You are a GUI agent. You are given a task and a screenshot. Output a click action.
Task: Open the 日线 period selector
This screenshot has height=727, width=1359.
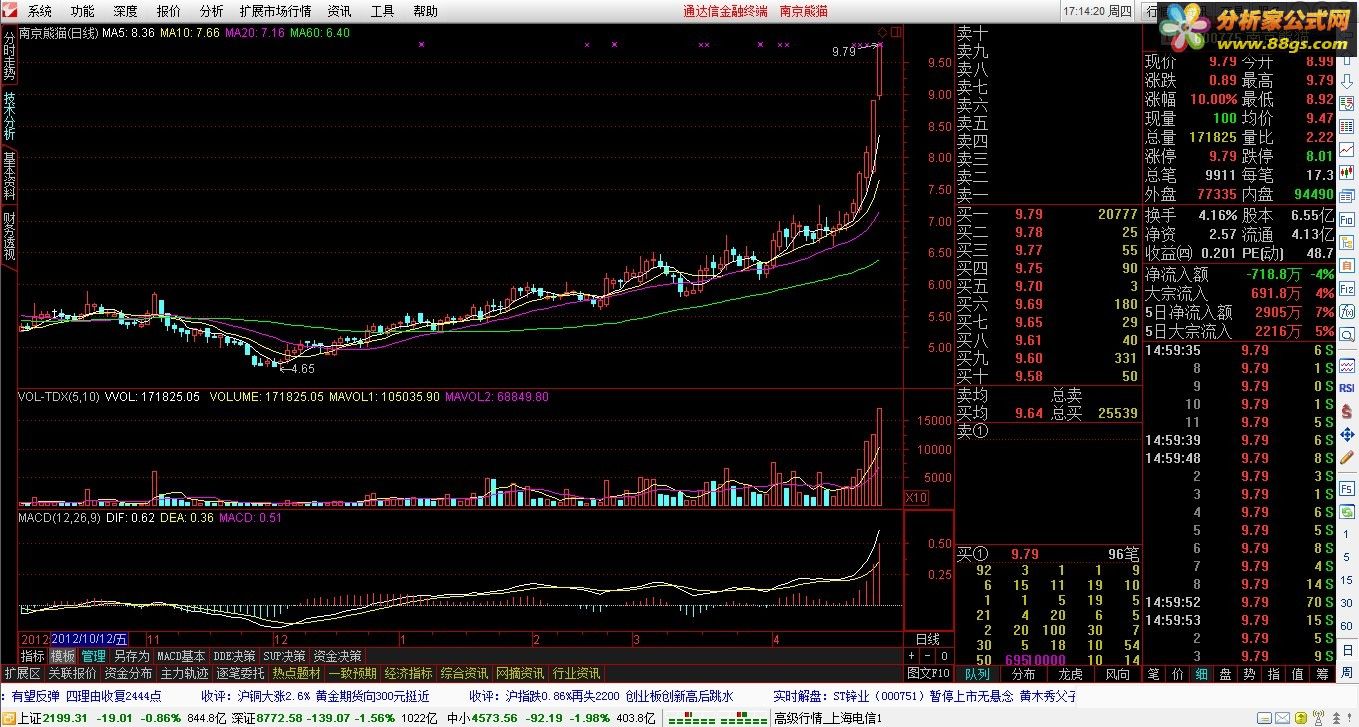tap(928, 639)
